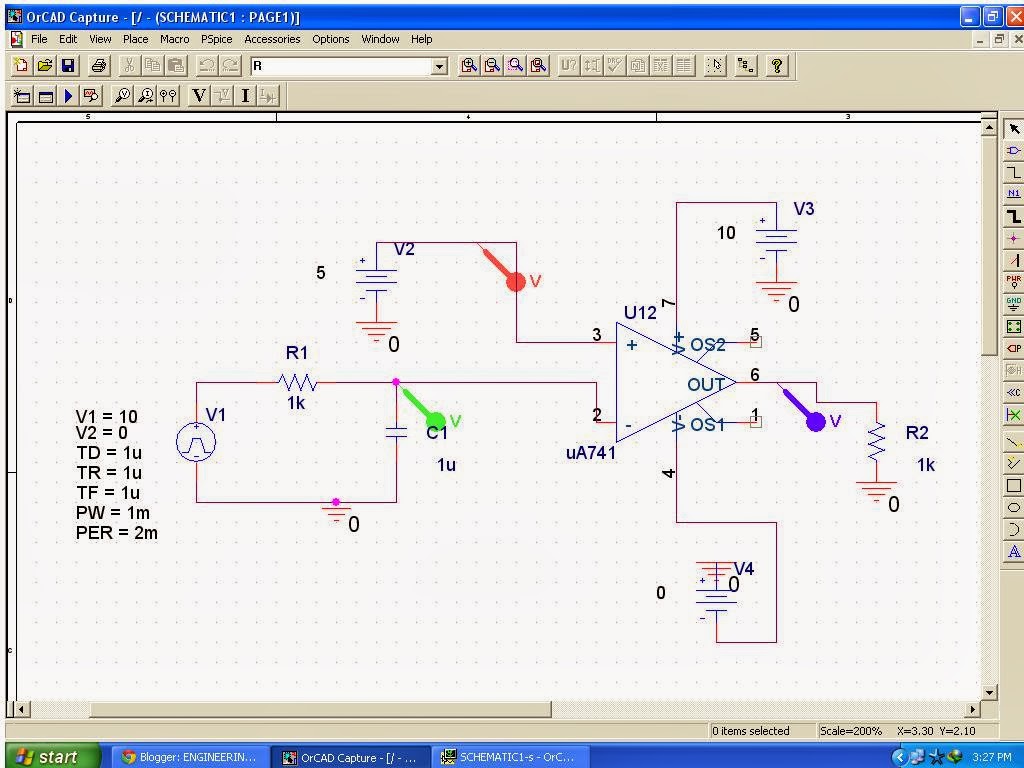Select the Place Rectangle tool
Viewport: 1024px width, 768px height.
[1014, 486]
